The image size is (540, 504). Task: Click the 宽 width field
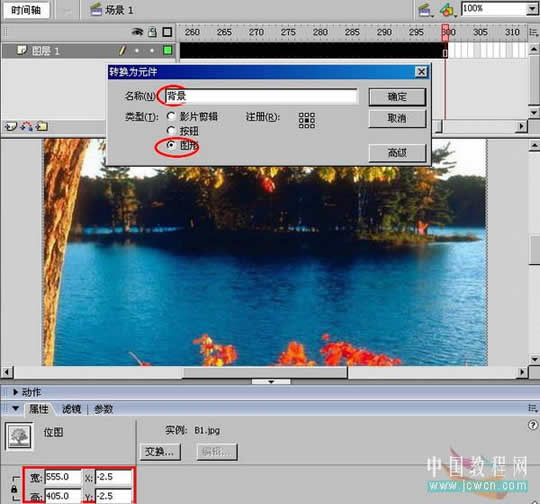63,477
